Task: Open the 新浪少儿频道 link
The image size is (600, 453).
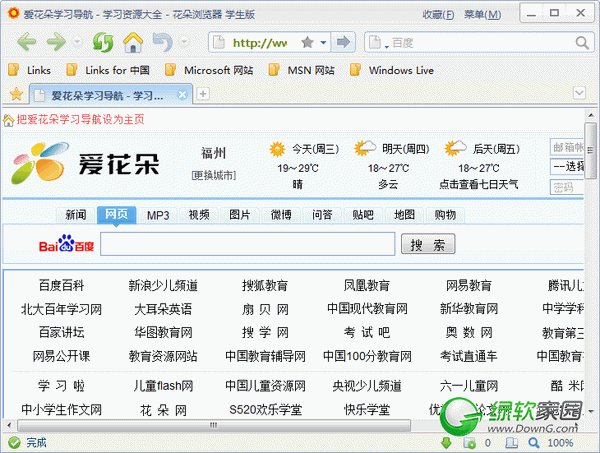Action: pyautogui.click(x=163, y=285)
